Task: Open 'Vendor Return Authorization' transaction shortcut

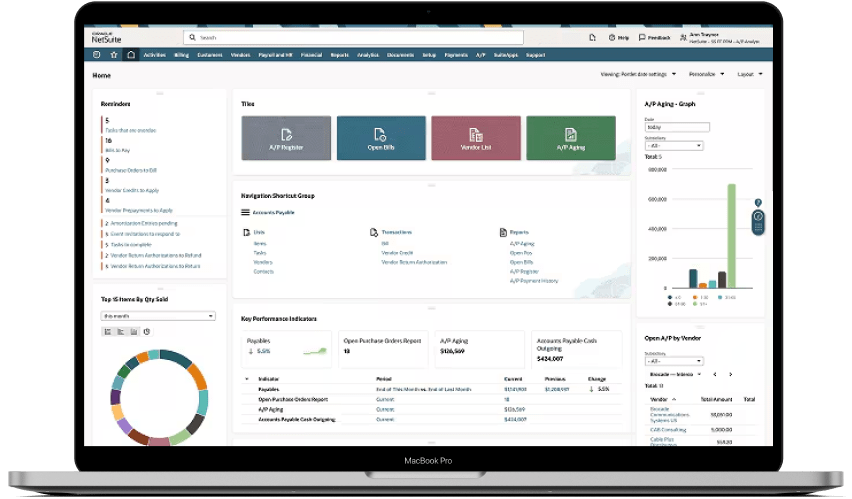Action: click(x=415, y=262)
